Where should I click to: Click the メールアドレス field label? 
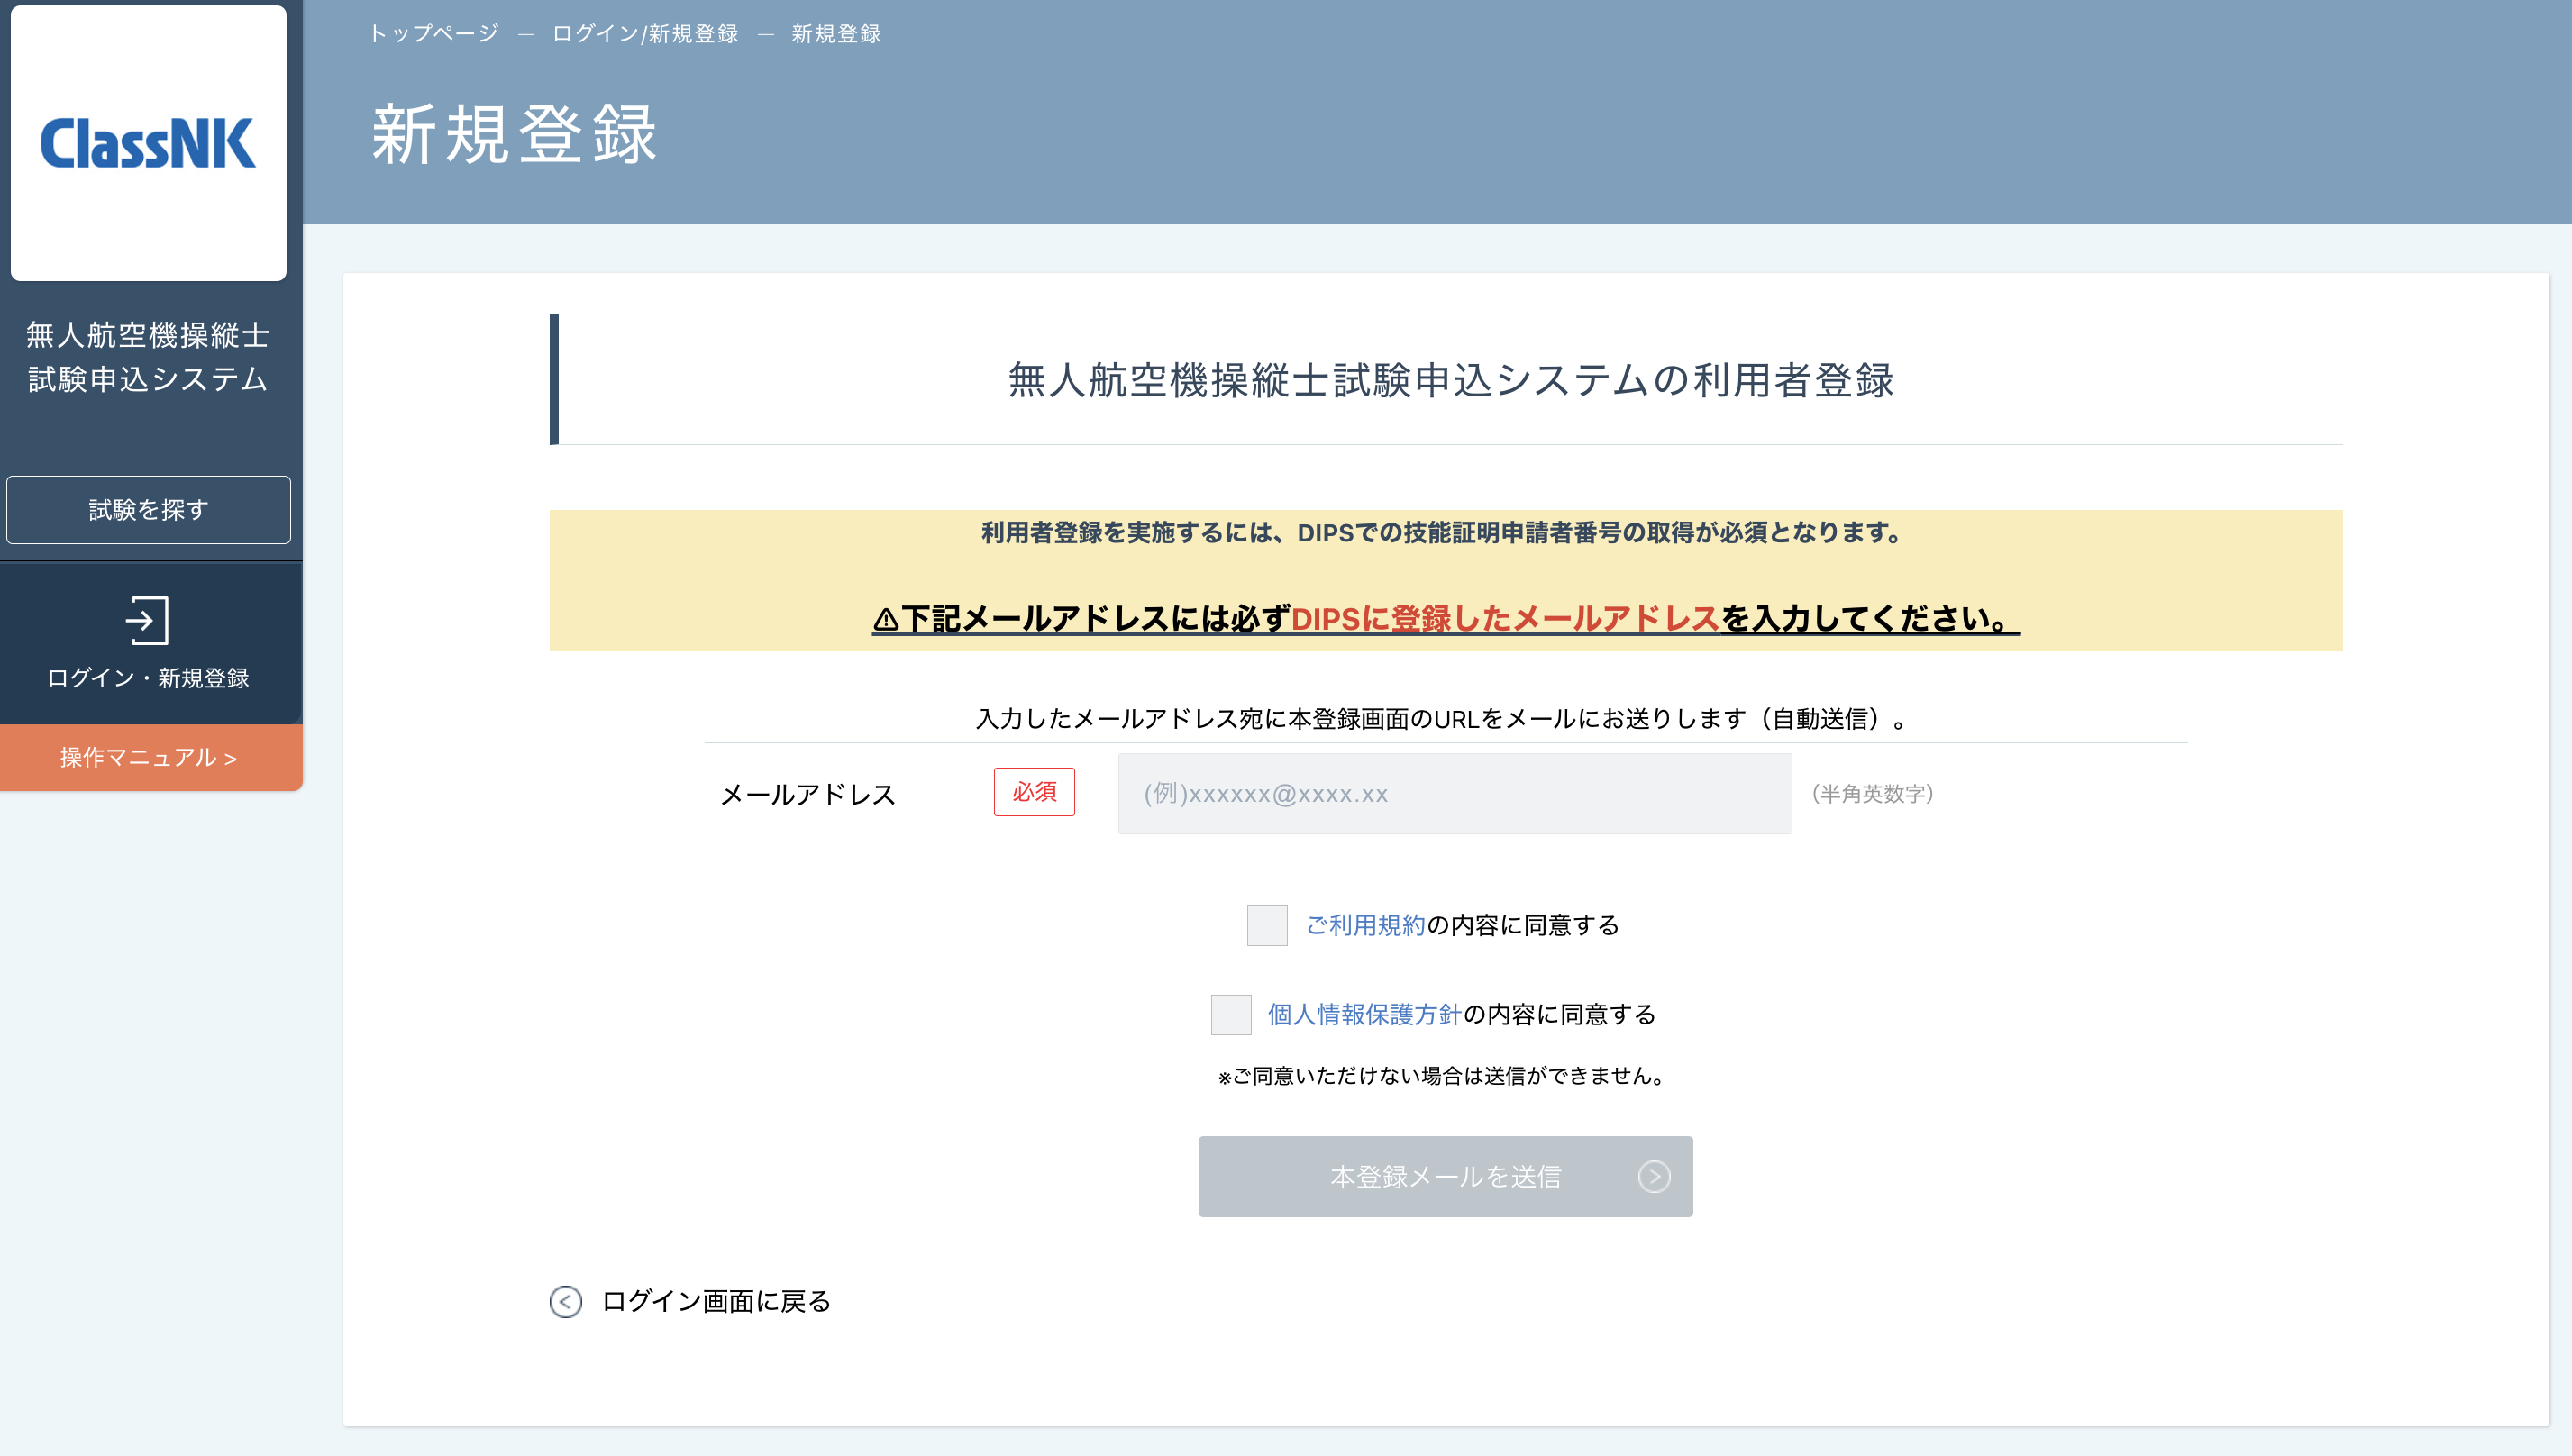[808, 794]
